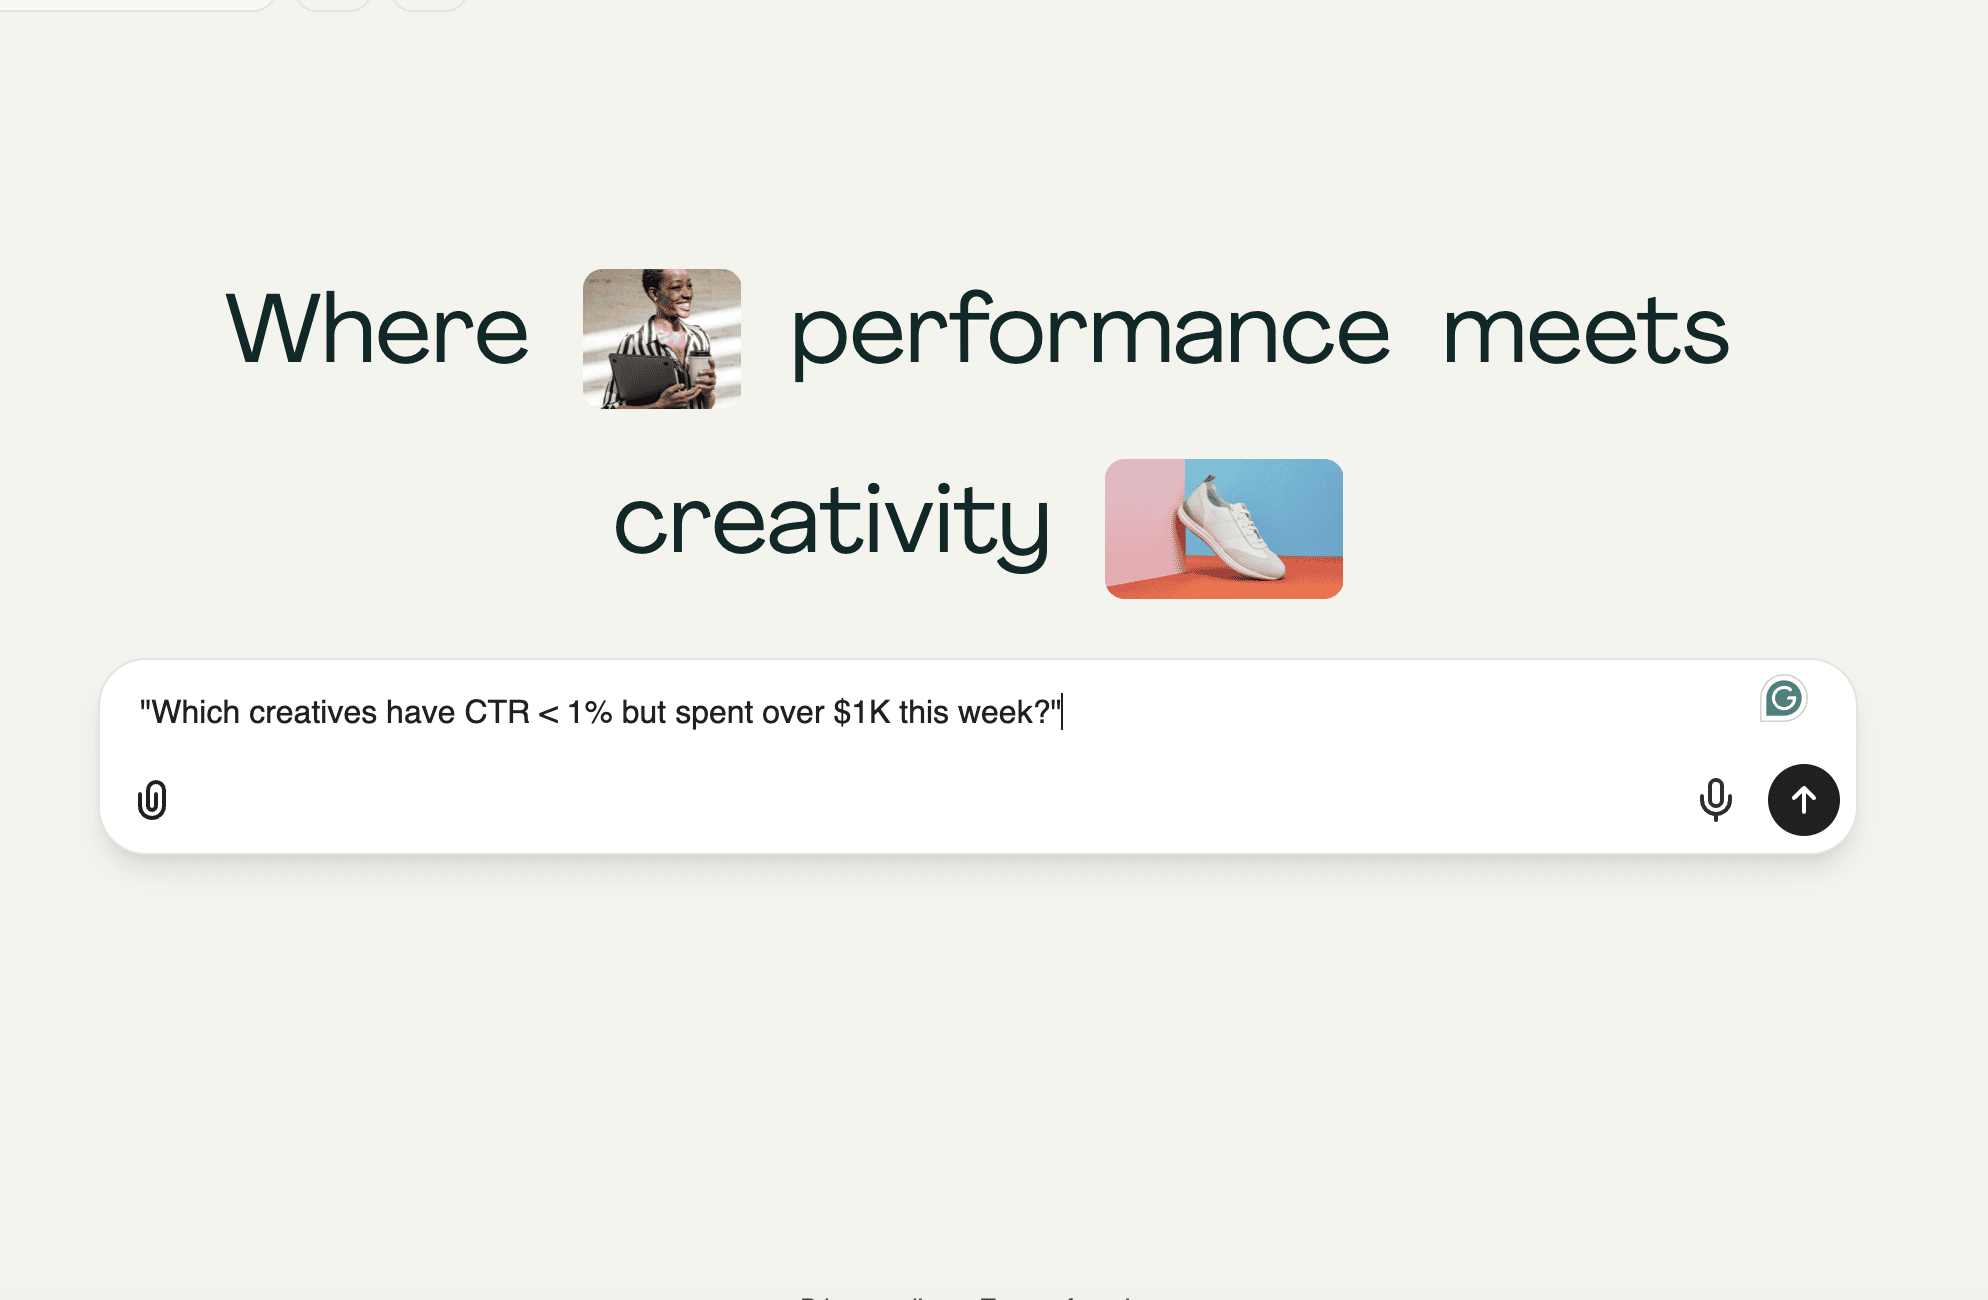Click the word "Where" in the headline
Image resolution: width=1988 pixels, height=1300 pixels.
point(377,330)
